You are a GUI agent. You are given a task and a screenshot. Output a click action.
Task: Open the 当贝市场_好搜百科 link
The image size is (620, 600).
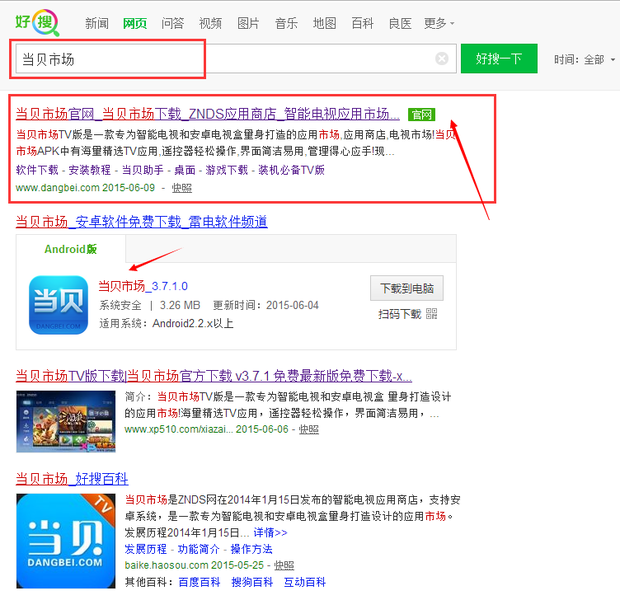72,479
